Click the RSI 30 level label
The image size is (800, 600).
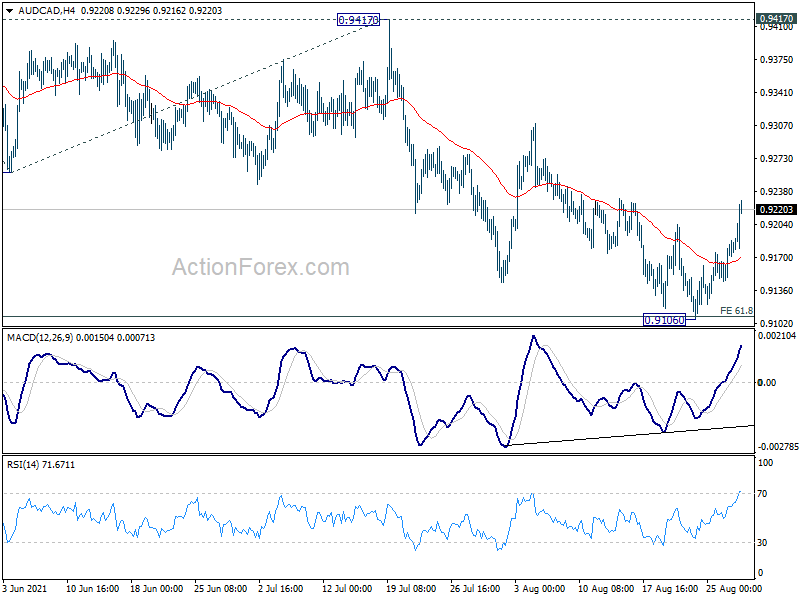pos(762,543)
